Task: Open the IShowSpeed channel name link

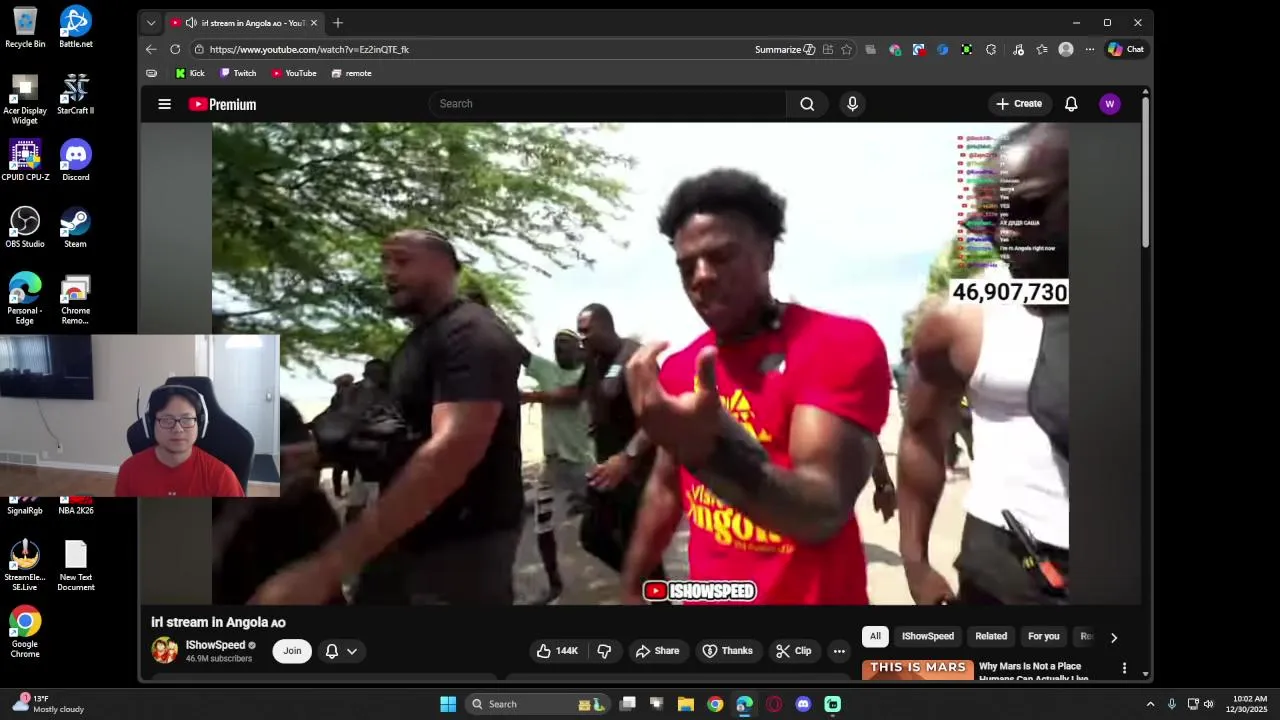Action: pos(215,645)
